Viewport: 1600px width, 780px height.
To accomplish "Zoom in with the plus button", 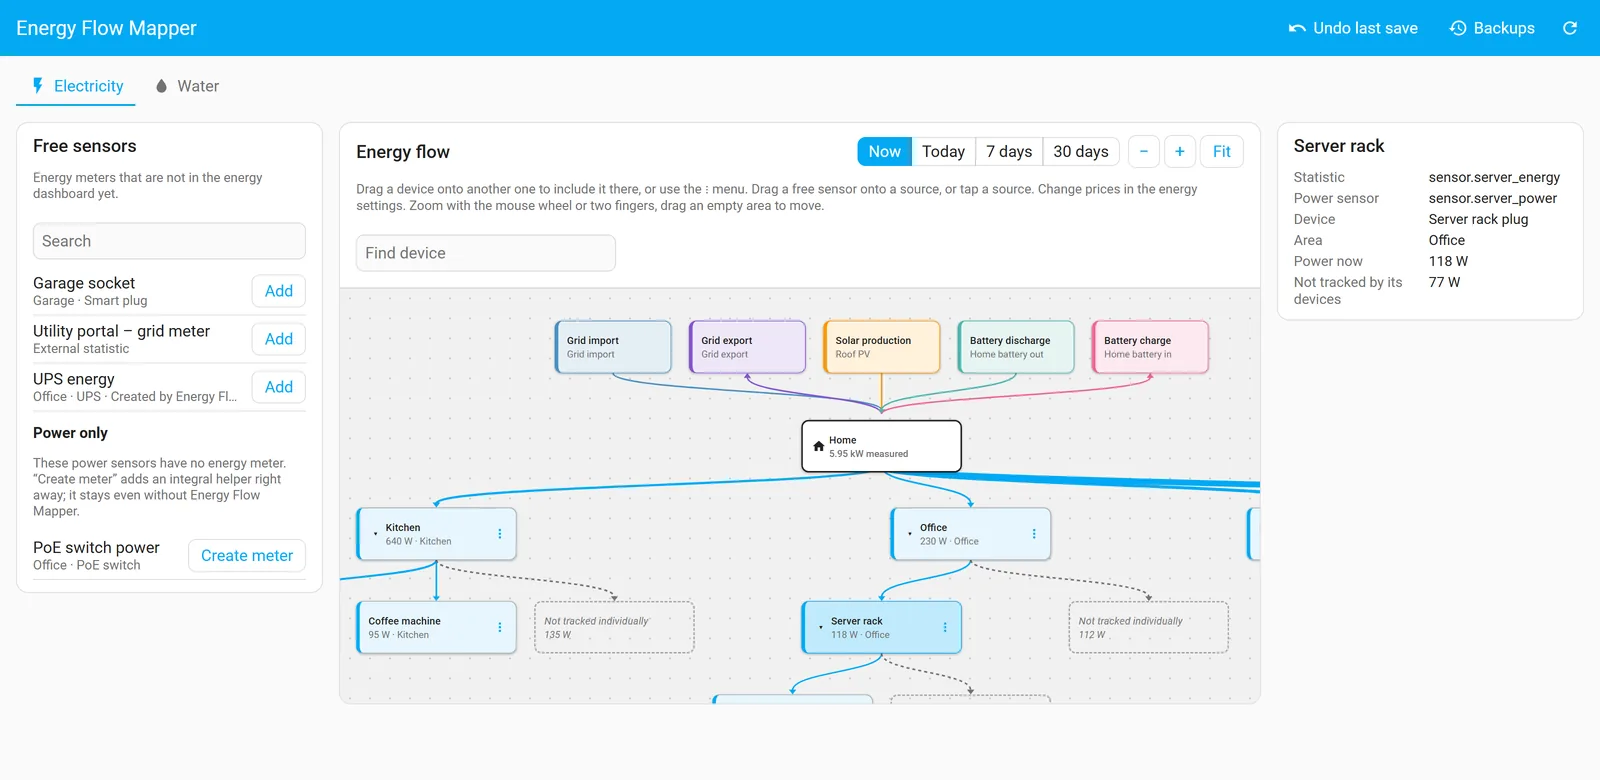I will pos(1180,151).
